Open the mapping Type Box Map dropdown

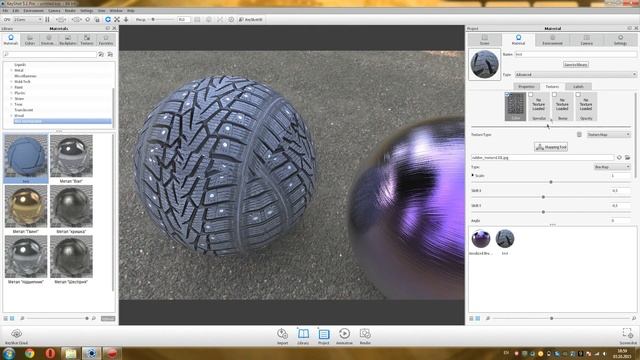click(612, 167)
